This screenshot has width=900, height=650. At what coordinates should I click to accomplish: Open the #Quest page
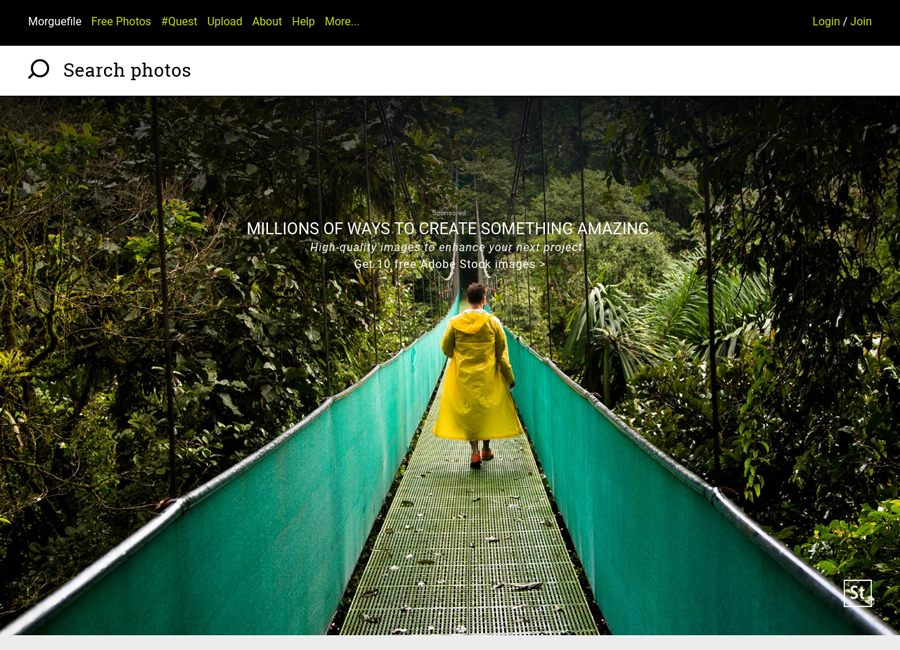pyautogui.click(x=179, y=21)
